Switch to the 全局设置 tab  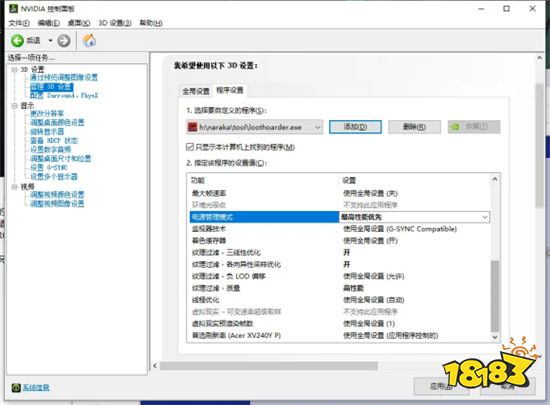[196, 91]
